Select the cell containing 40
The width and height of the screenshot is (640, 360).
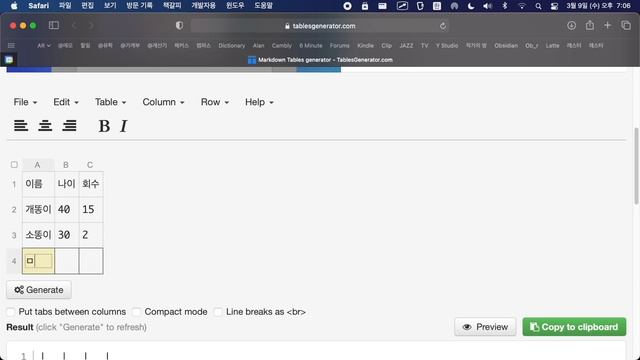[x=66, y=209]
